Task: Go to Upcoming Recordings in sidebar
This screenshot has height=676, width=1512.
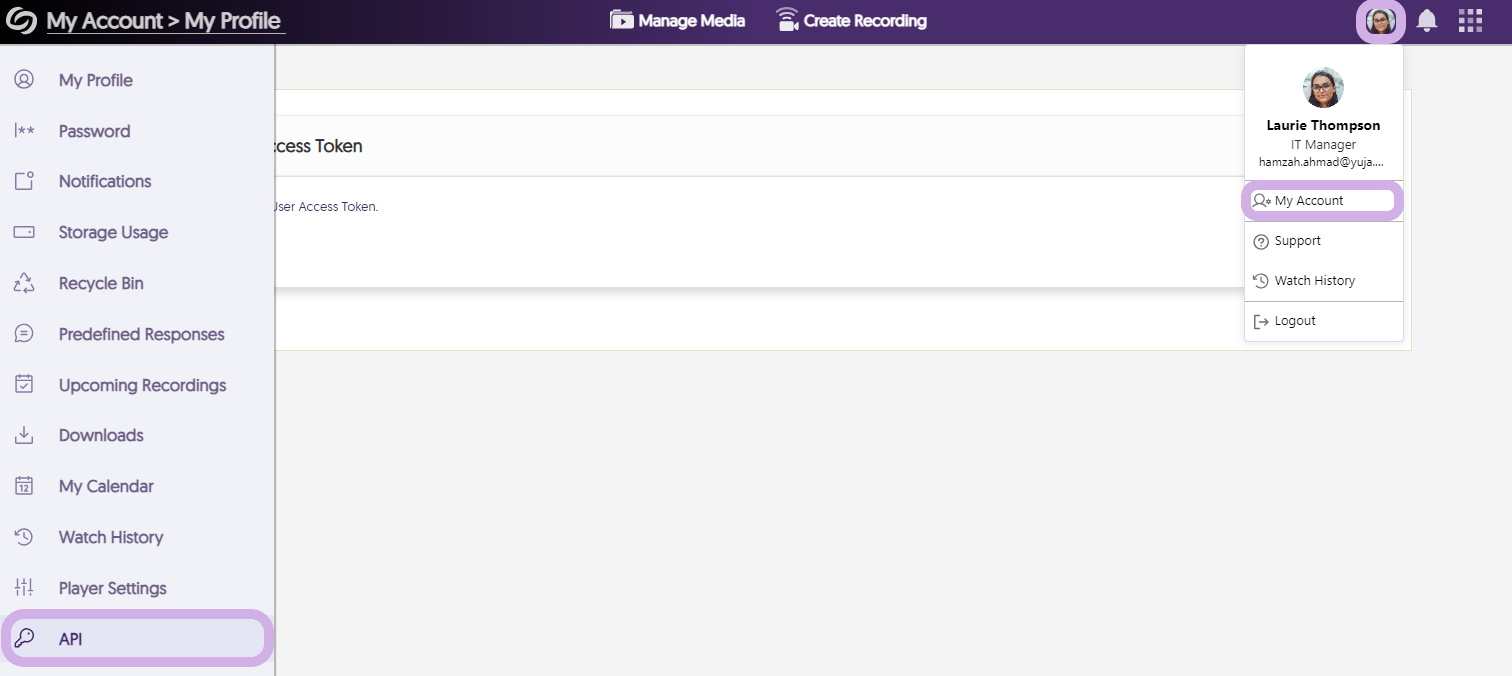Action: pyautogui.click(x=142, y=385)
